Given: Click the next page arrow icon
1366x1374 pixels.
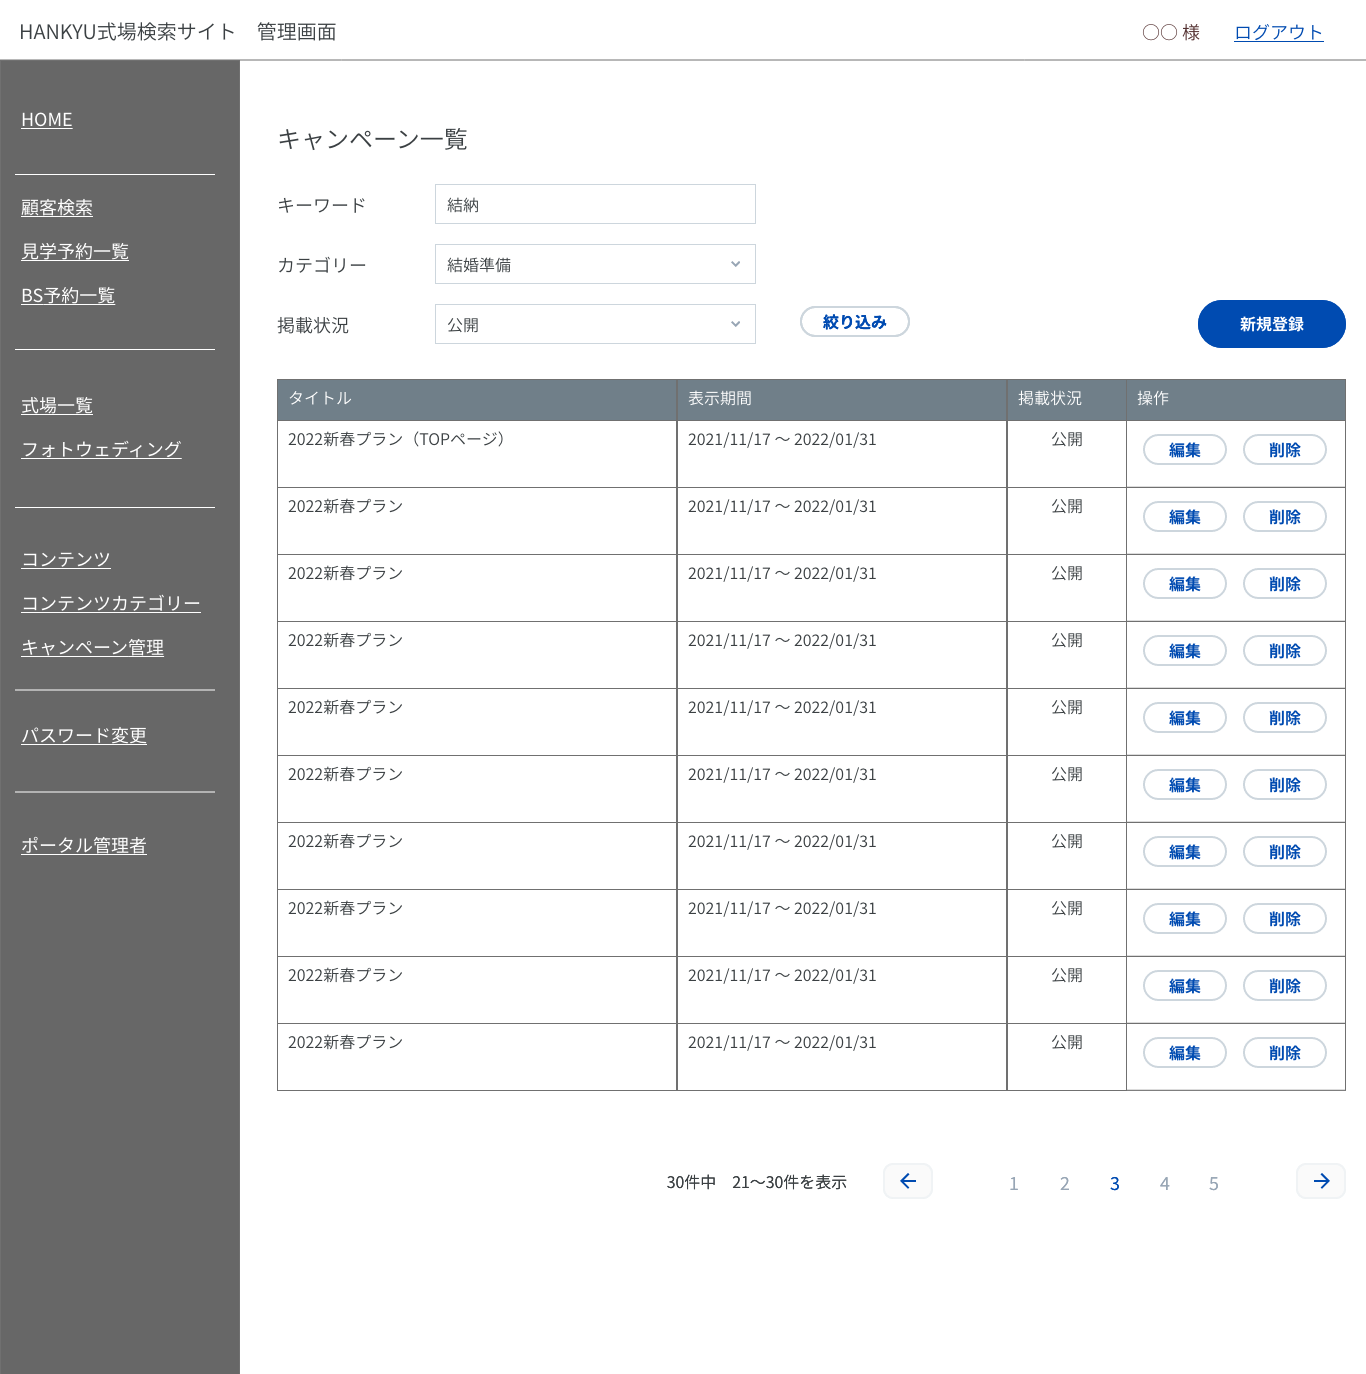Looking at the screenshot, I should pyautogui.click(x=1321, y=1181).
